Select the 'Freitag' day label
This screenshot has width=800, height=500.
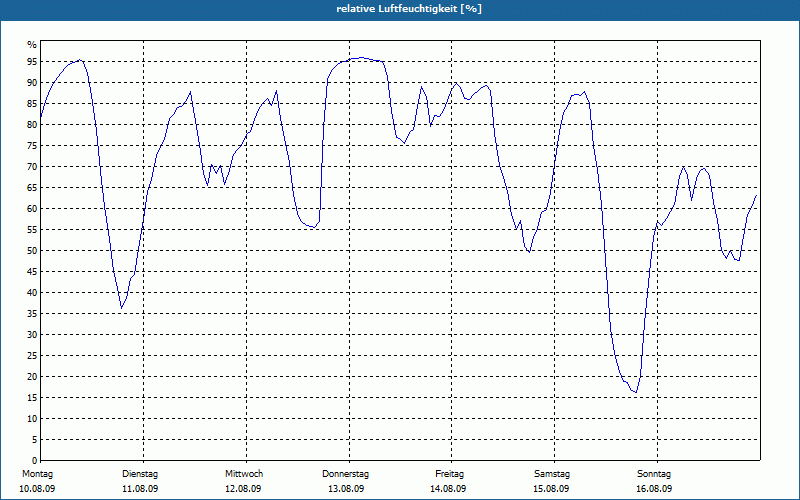pos(449,474)
